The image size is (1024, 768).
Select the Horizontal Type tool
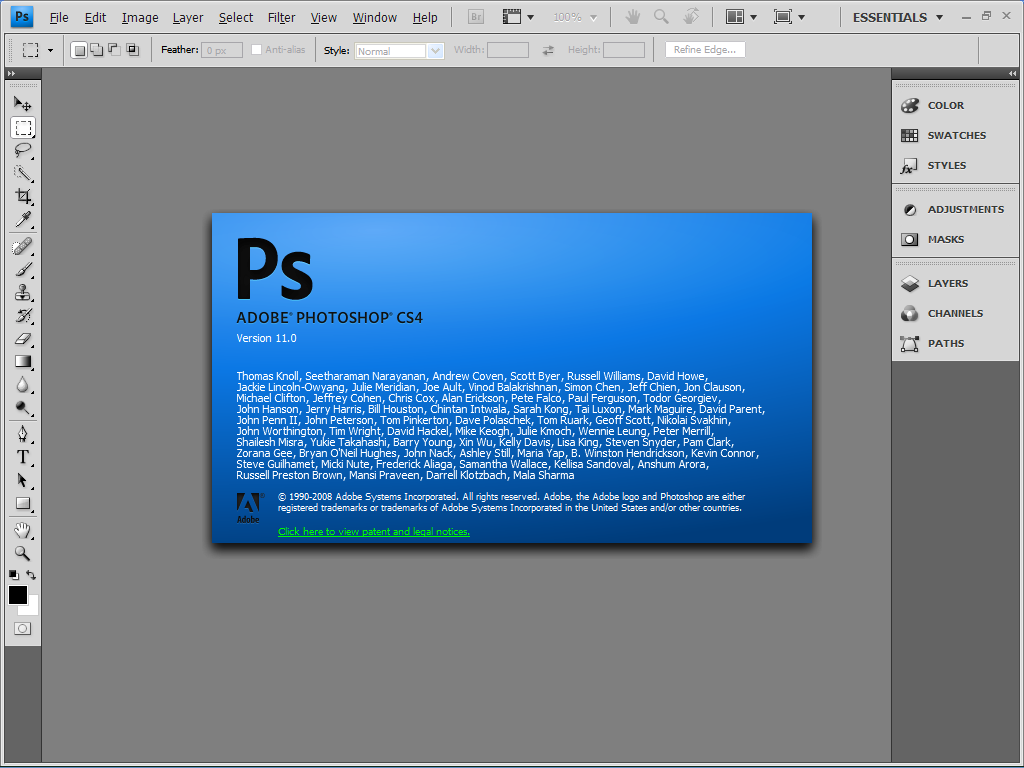[x=23, y=457]
